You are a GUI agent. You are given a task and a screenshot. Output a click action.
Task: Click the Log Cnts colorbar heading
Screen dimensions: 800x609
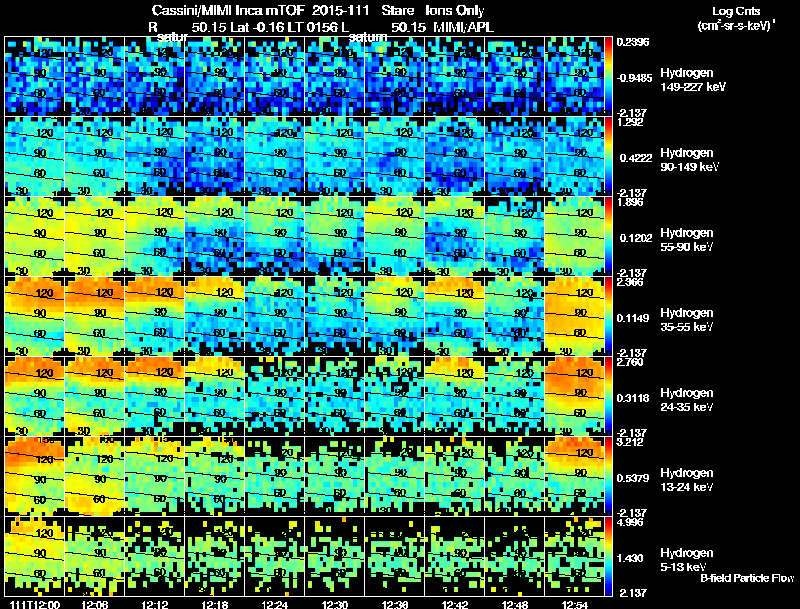tap(736, 11)
